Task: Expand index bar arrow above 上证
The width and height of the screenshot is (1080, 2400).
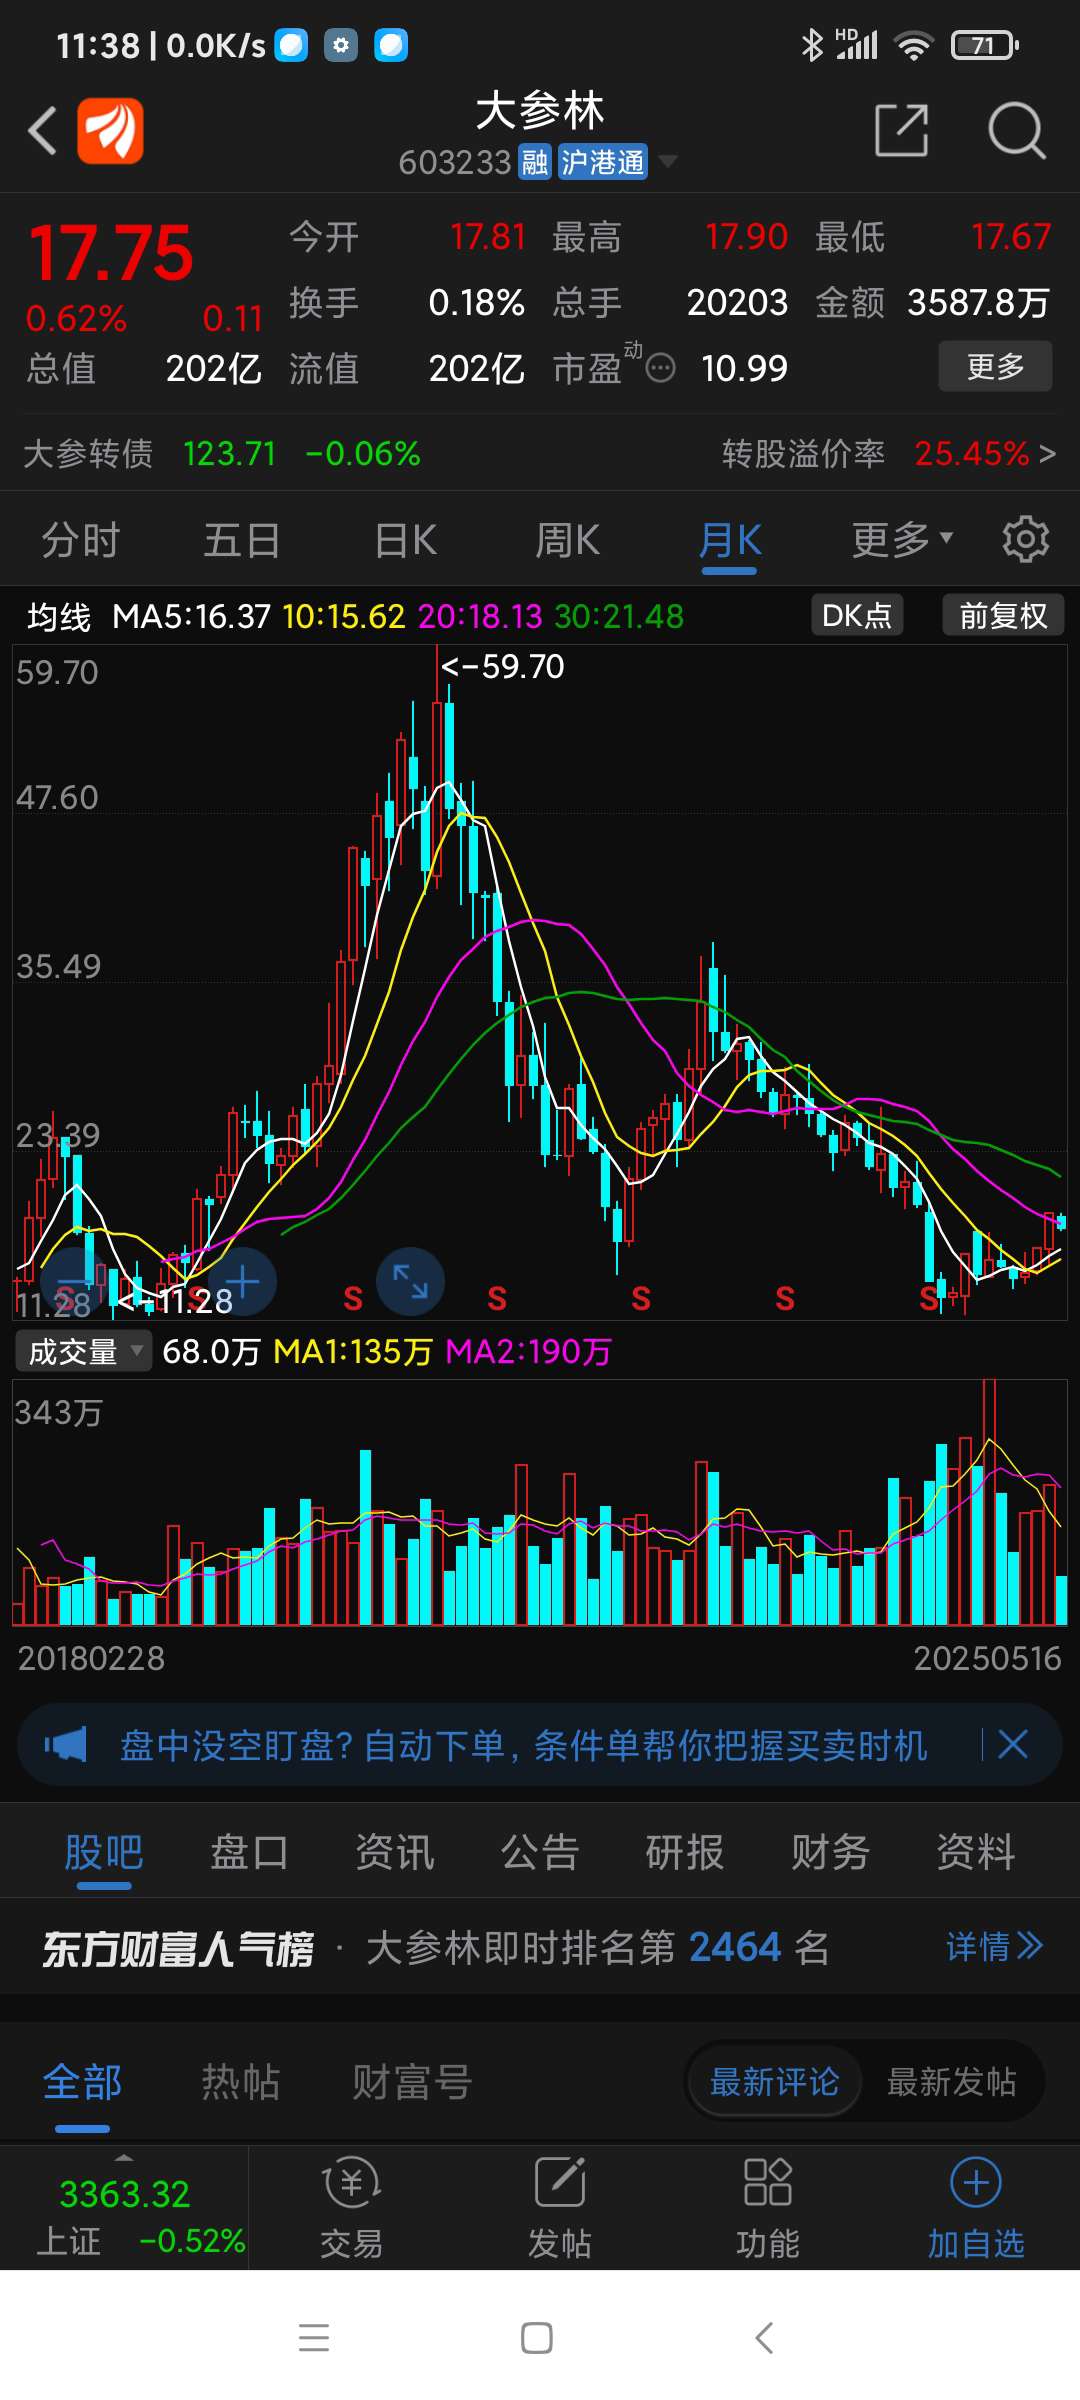Action: pos(124,2158)
